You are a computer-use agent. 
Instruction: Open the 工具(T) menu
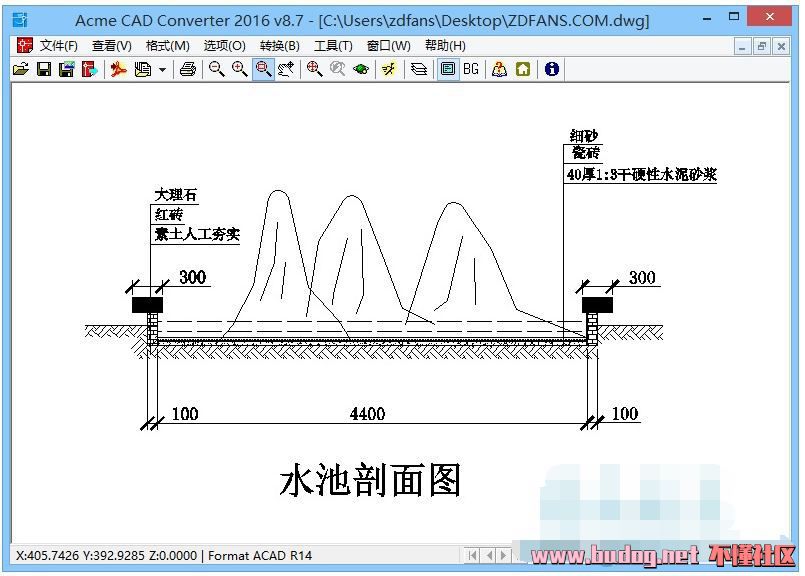click(x=333, y=46)
